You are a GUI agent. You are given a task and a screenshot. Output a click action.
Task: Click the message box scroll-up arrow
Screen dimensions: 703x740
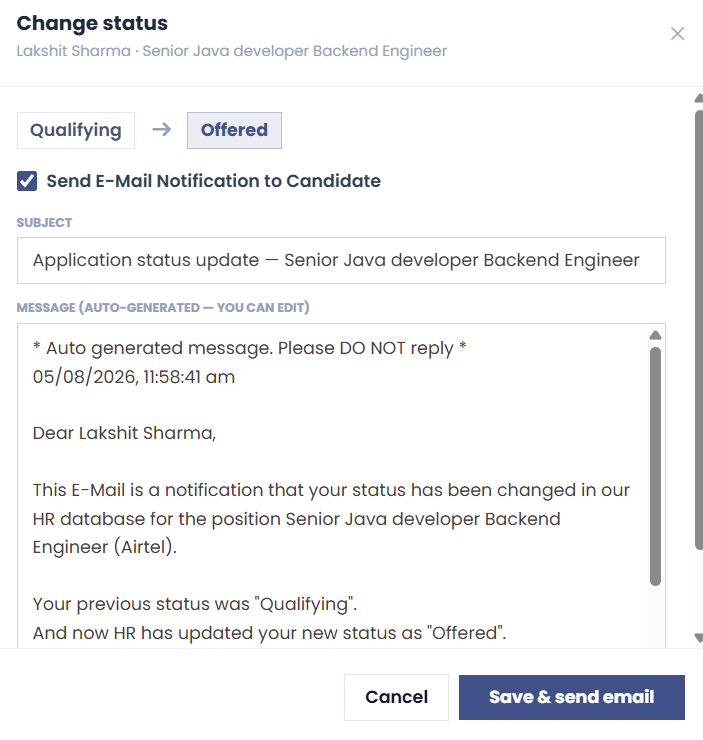(x=655, y=336)
